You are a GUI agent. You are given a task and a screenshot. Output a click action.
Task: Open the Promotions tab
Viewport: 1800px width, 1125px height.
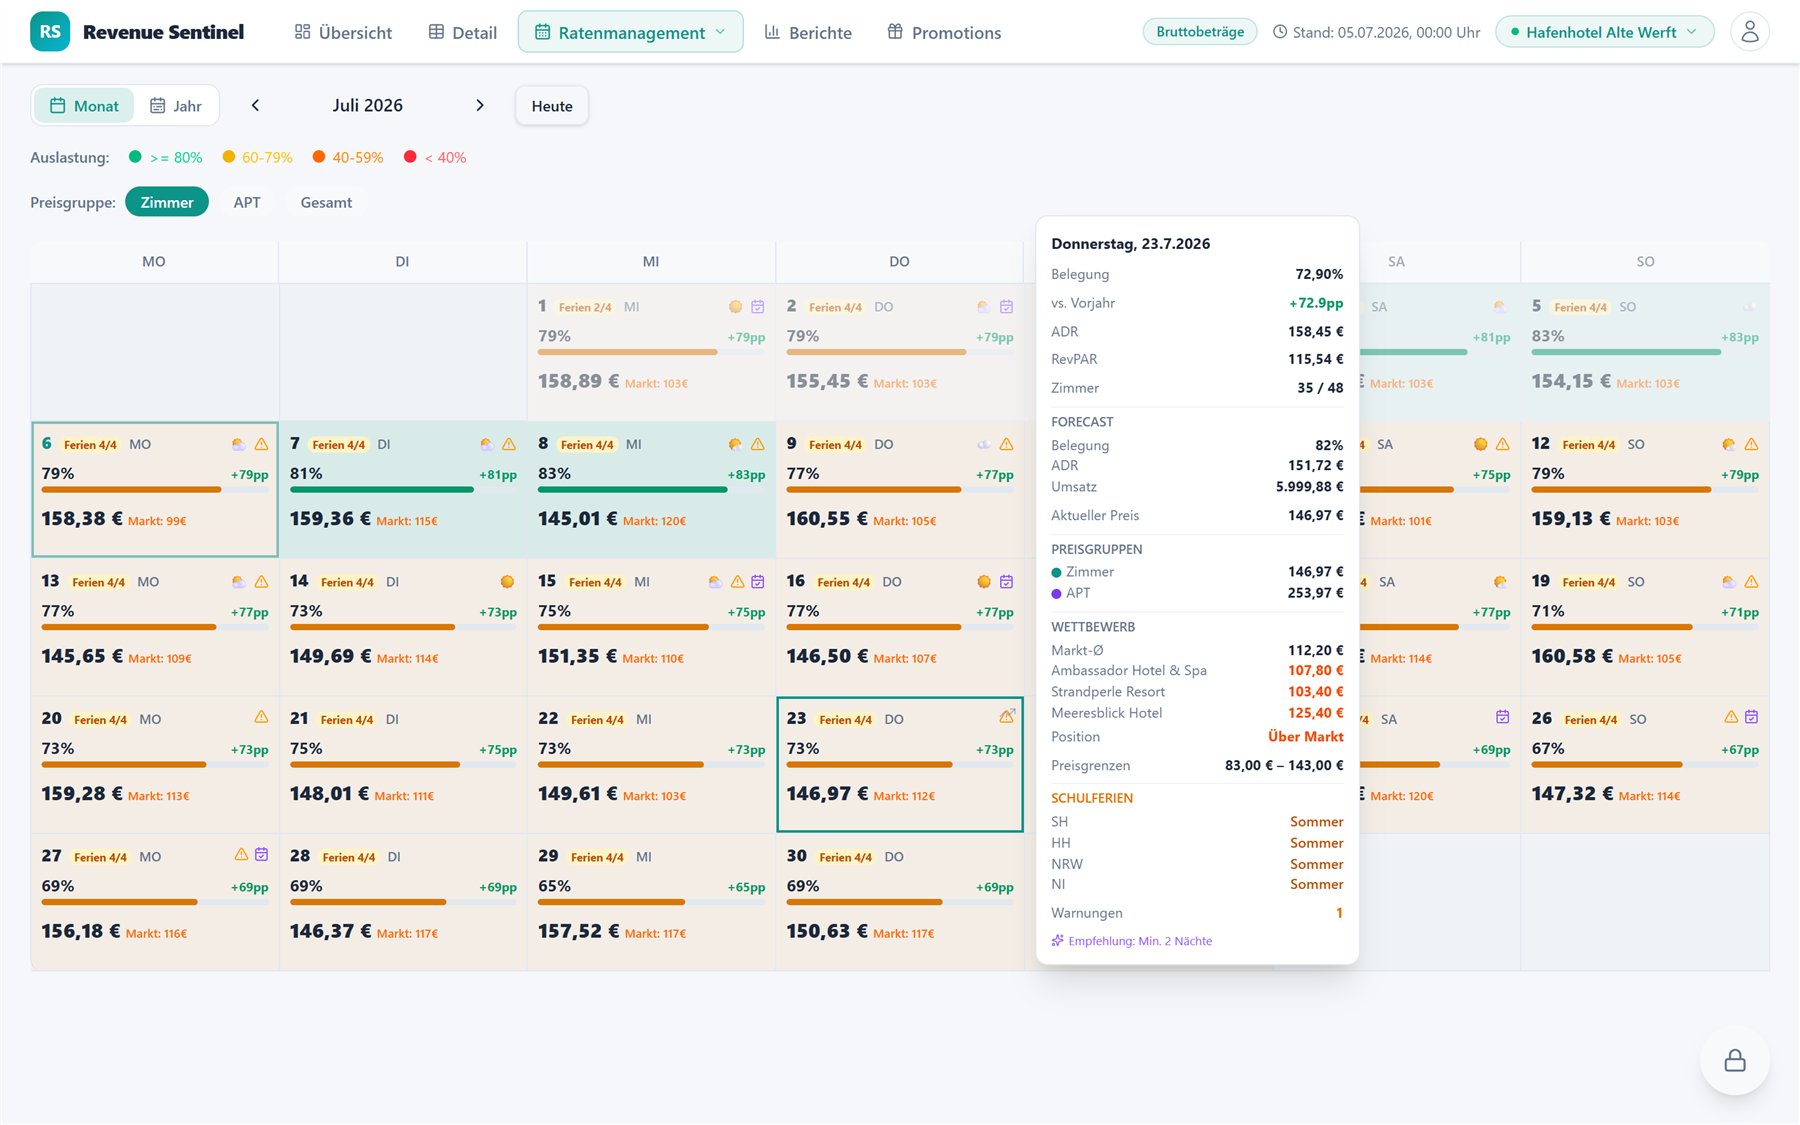tap(944, 32)
